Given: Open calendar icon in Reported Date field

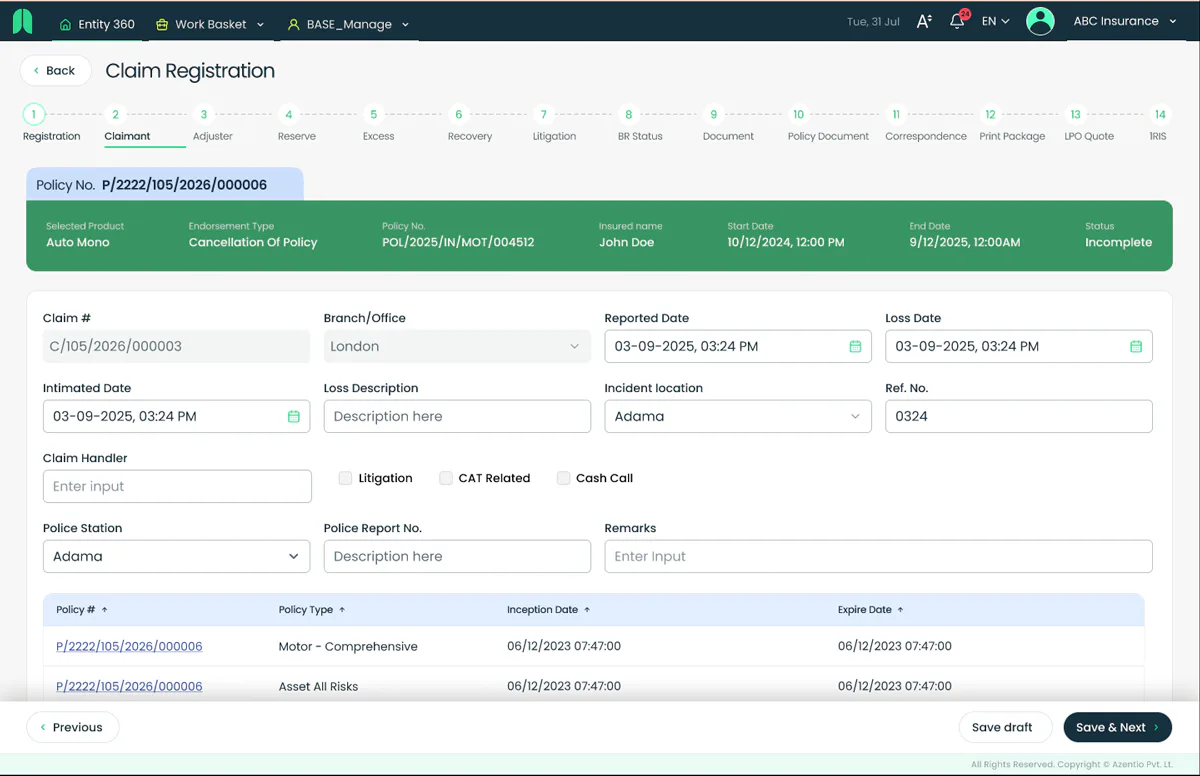Looking at the screenshot, I should click(x=855, y=346).
